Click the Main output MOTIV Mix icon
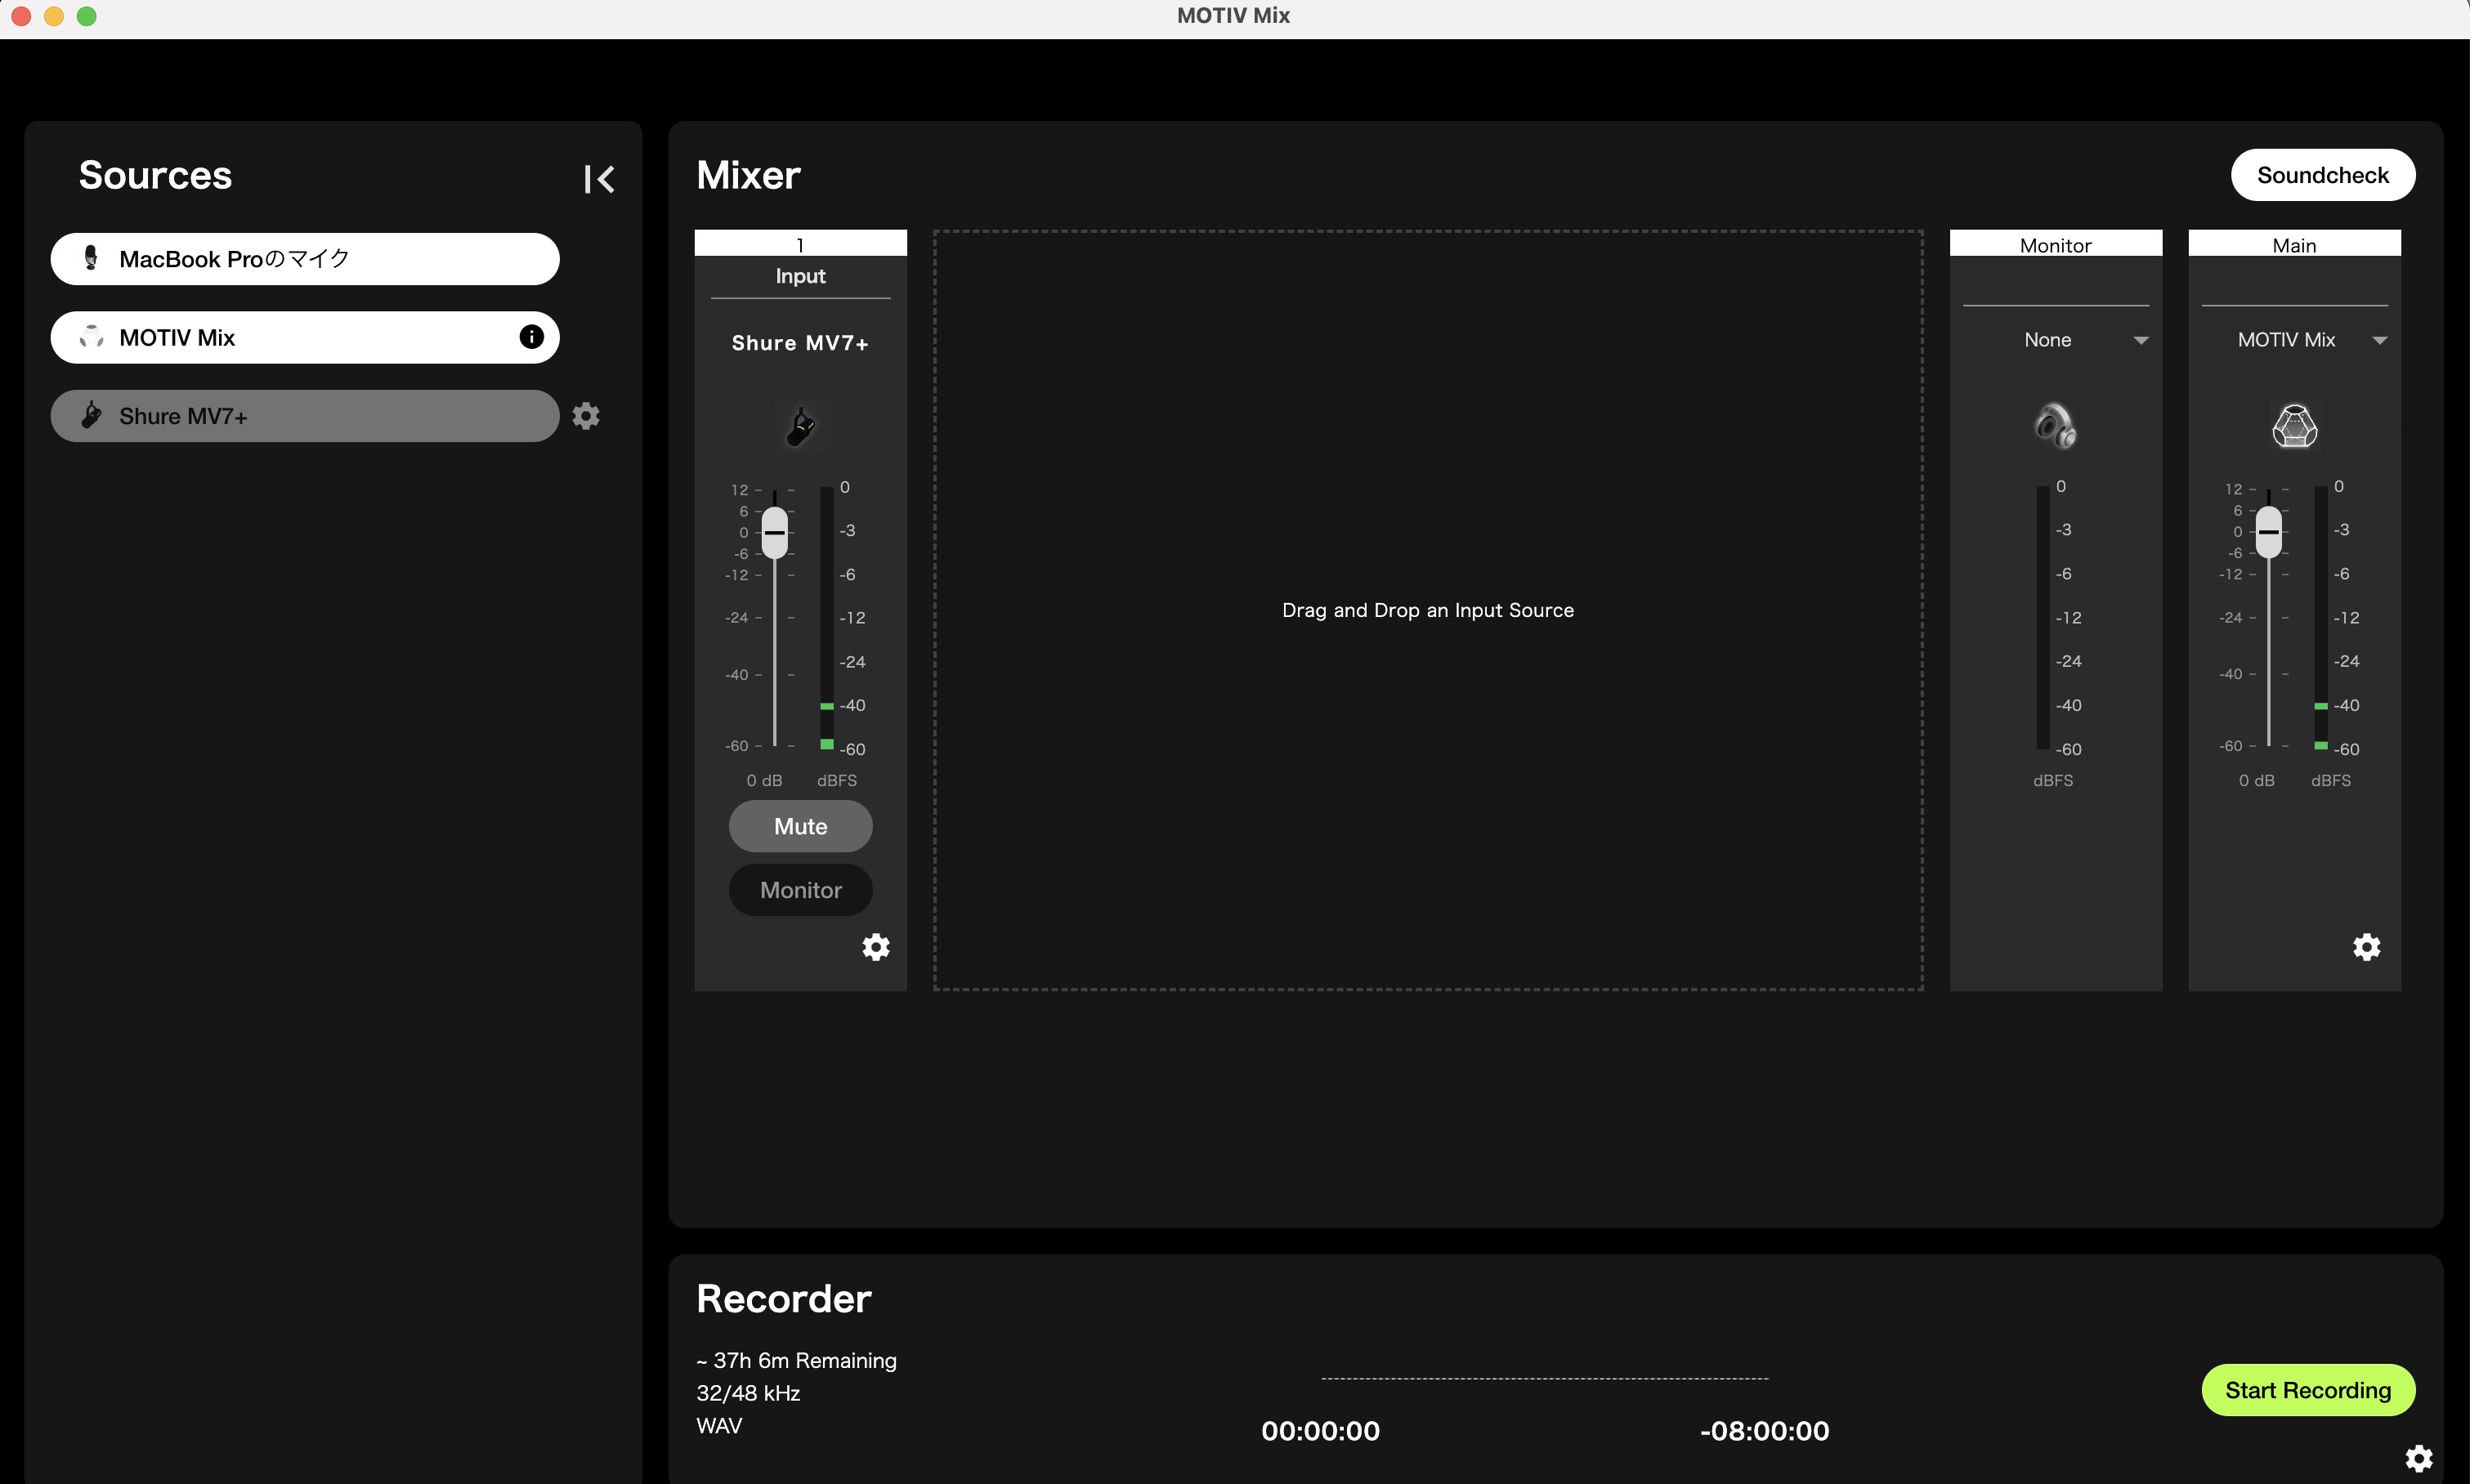Viewport: 2470px width, 1484px height. click(2295, 426)
